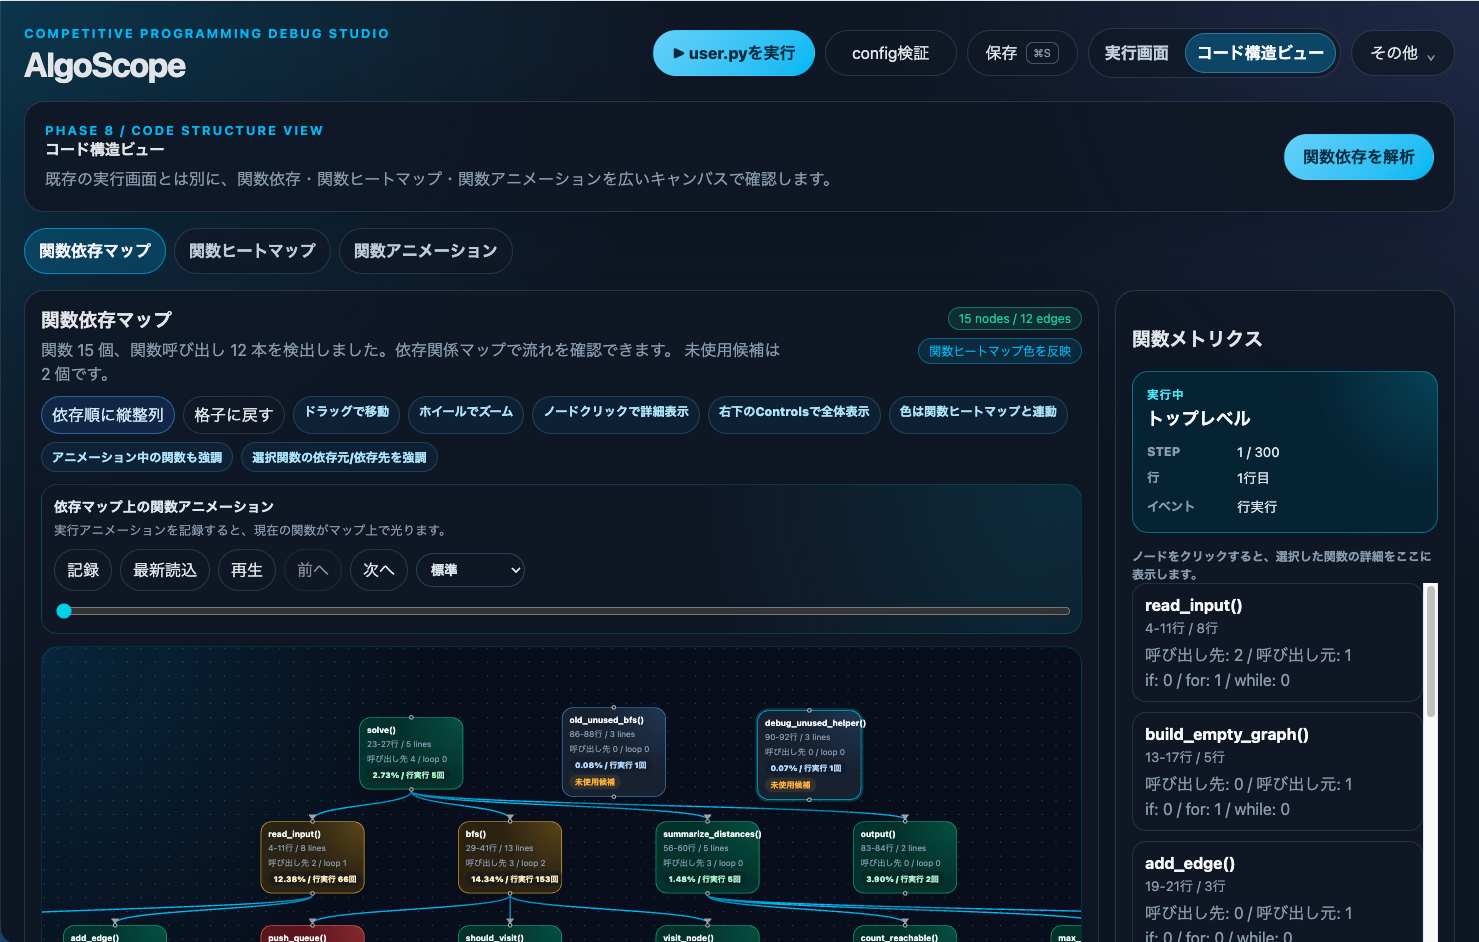The width and height of the screenshot is (1479, 942).
Task: Click the read_input() graph node
Action: pyautogui.click(x=312, y=858)
